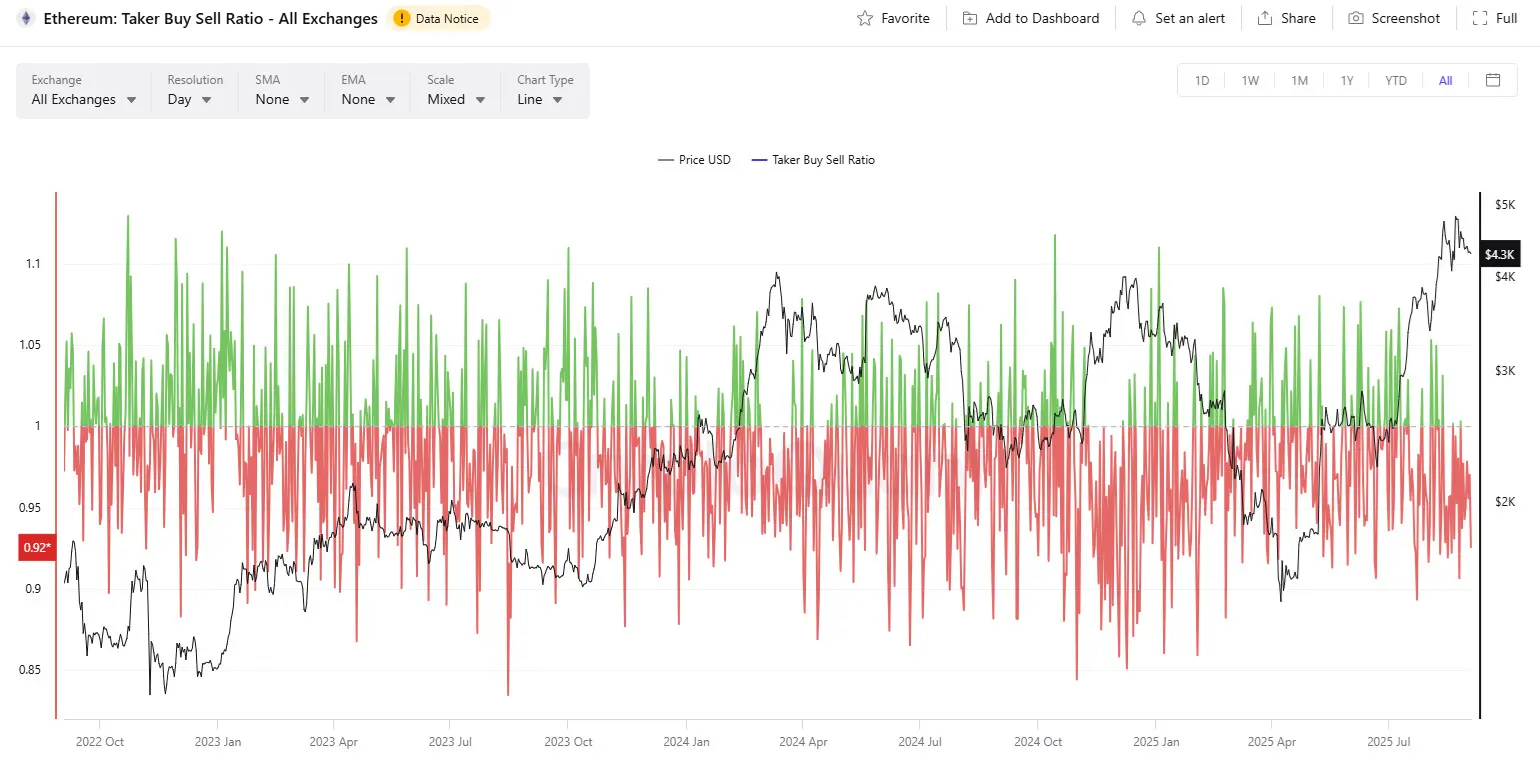Click the $4.3K current price label

click(1501, 254)
